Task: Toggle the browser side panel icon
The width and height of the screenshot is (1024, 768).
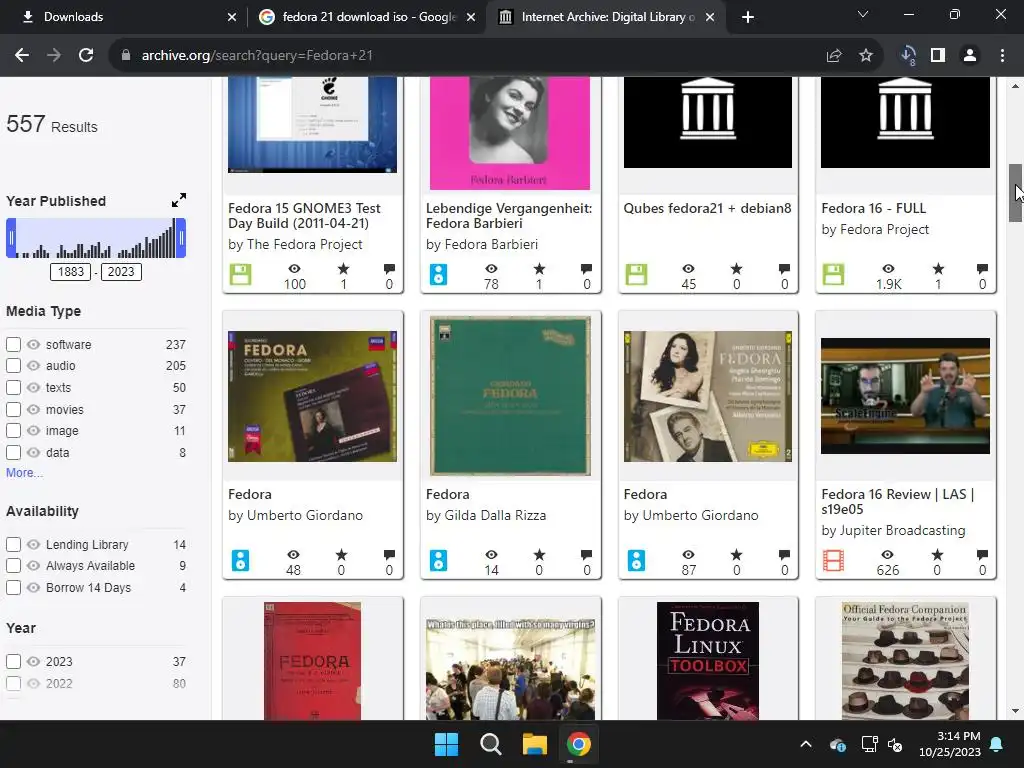Action: [x=938, y=56]
